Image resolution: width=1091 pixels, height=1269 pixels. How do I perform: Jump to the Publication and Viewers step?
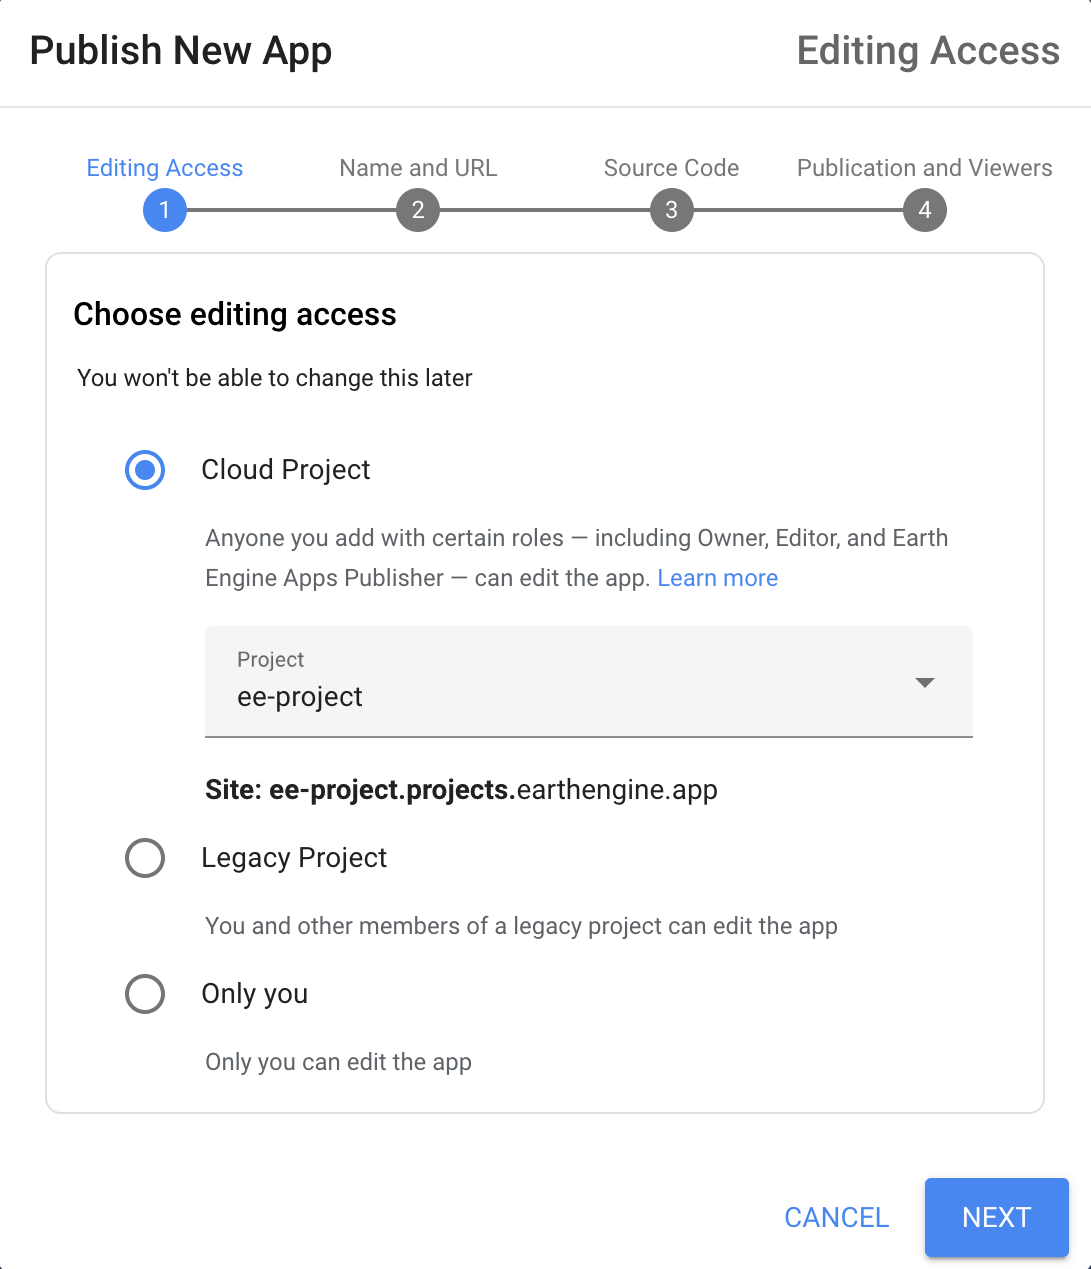pyautogui.click(x=924, y=168)
